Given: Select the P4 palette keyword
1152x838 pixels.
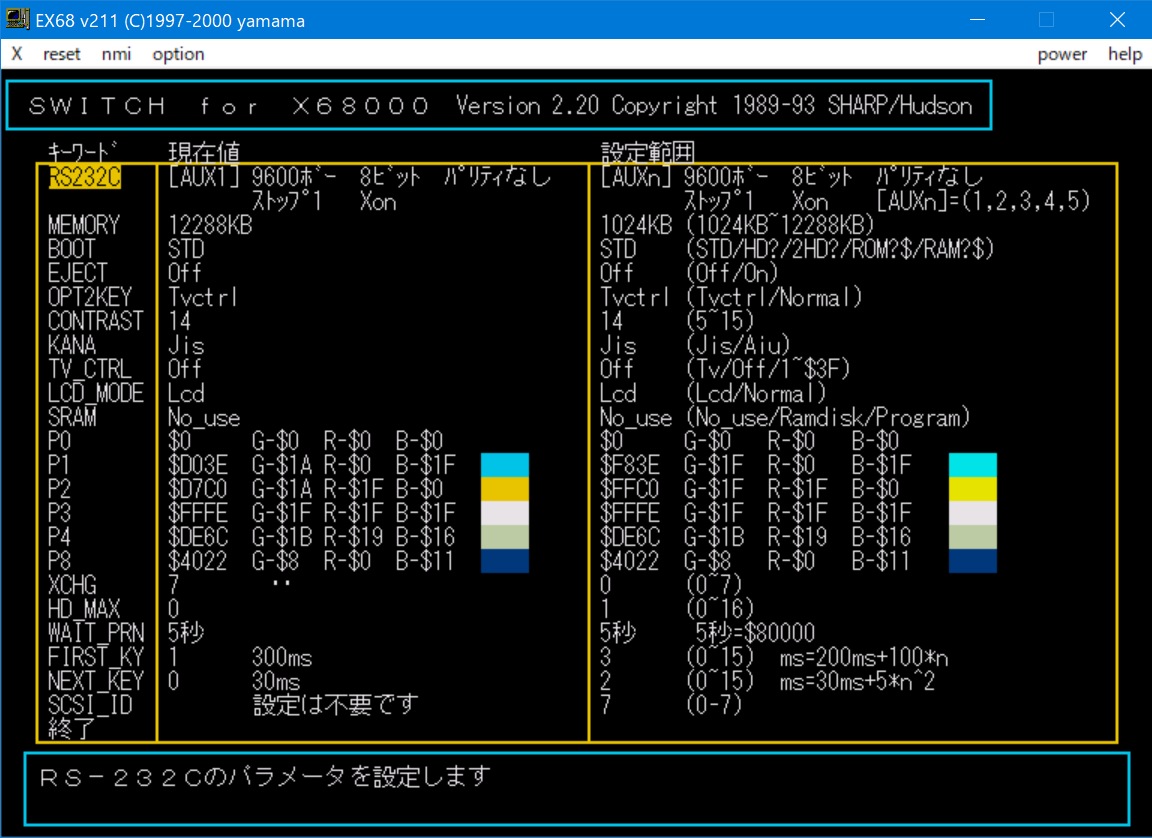Looking at the screenshot, I should [x=60, y=538].
